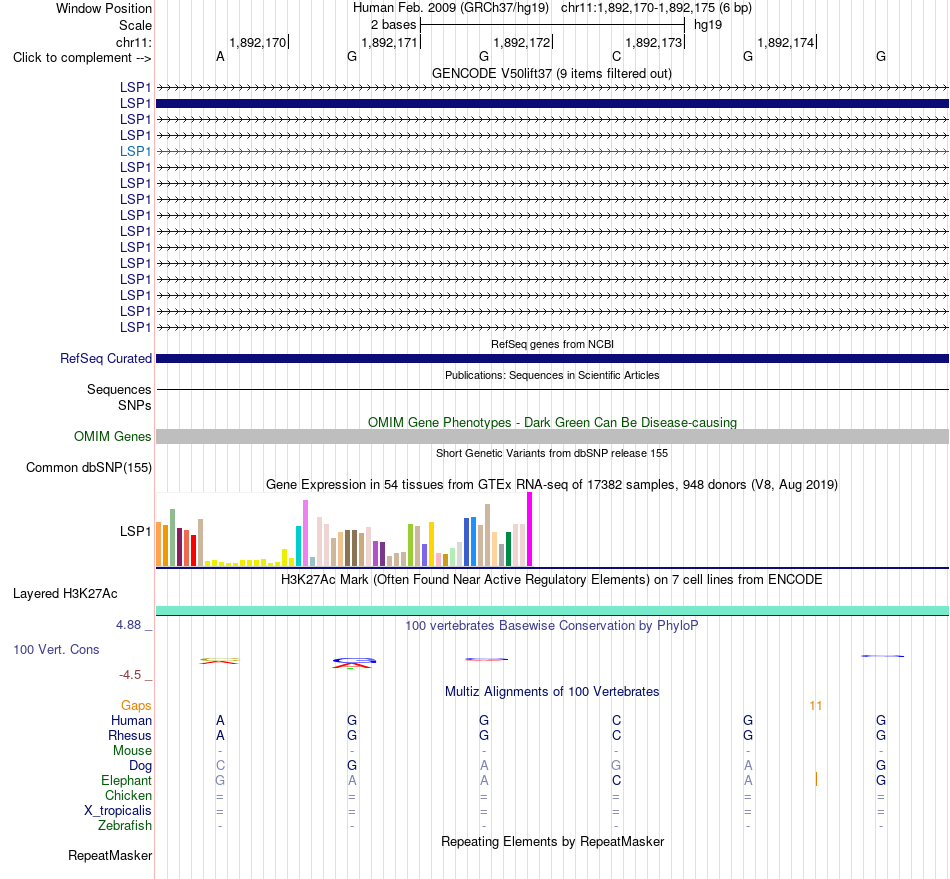950x879 pixels.
Task: Click the LSP1 label beside the GTEx chart
Action: (x=135, y=531)
